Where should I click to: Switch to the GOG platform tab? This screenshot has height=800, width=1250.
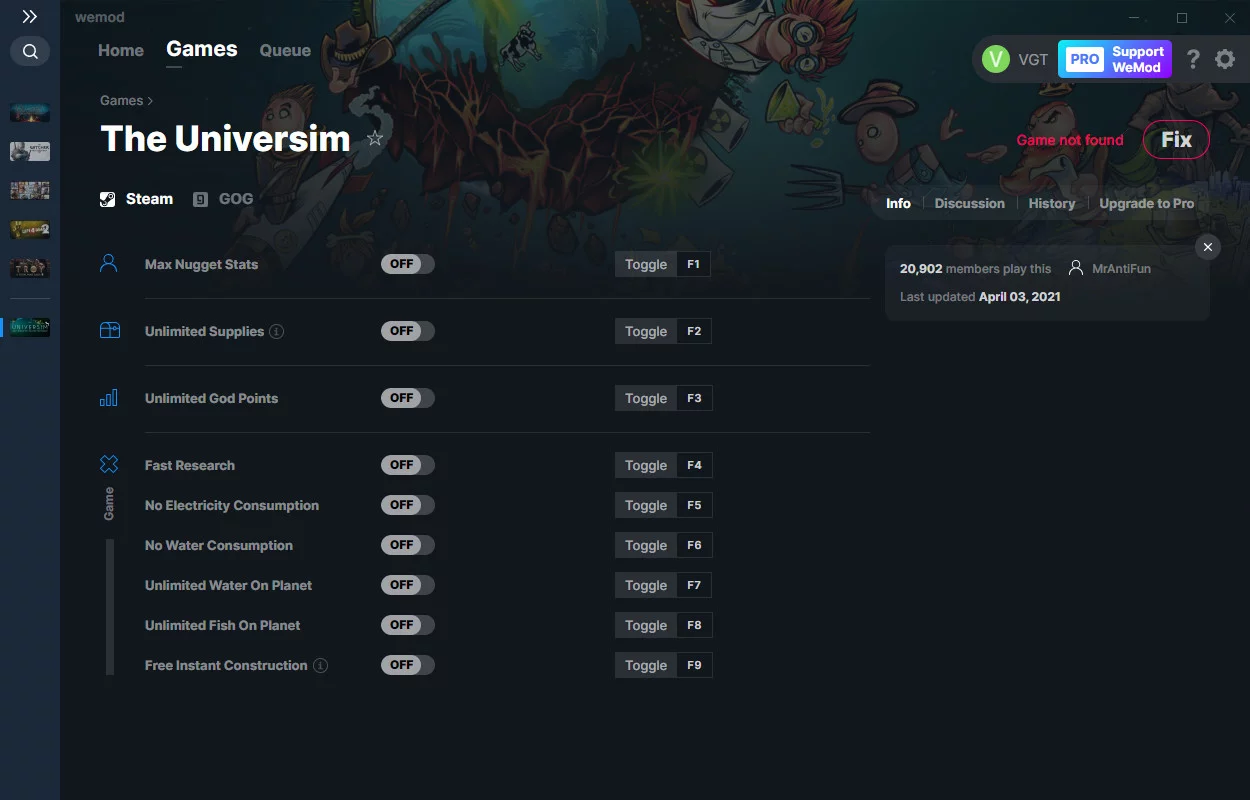point(223,199)
